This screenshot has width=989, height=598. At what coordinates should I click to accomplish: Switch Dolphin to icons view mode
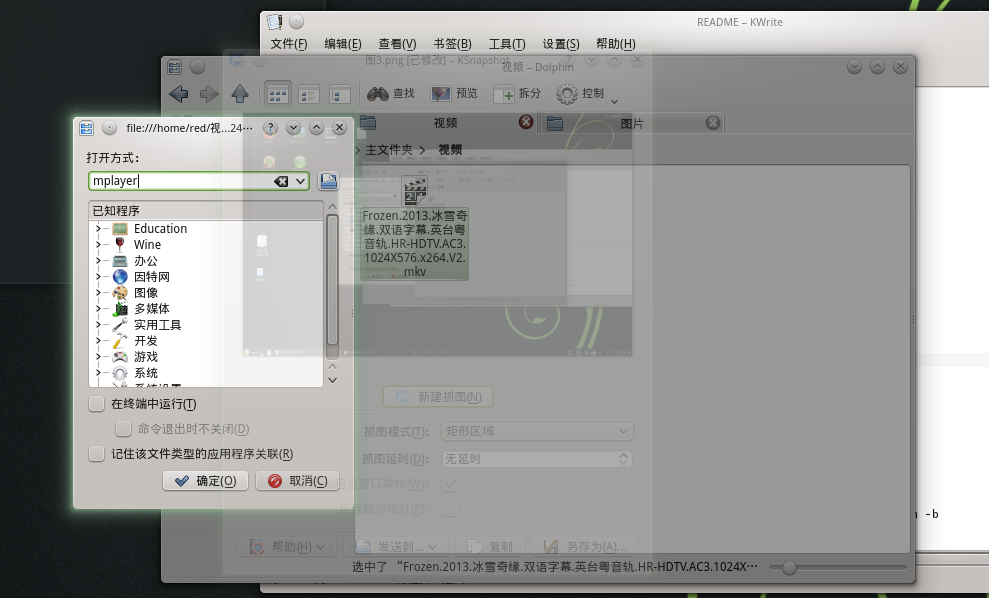278,94
